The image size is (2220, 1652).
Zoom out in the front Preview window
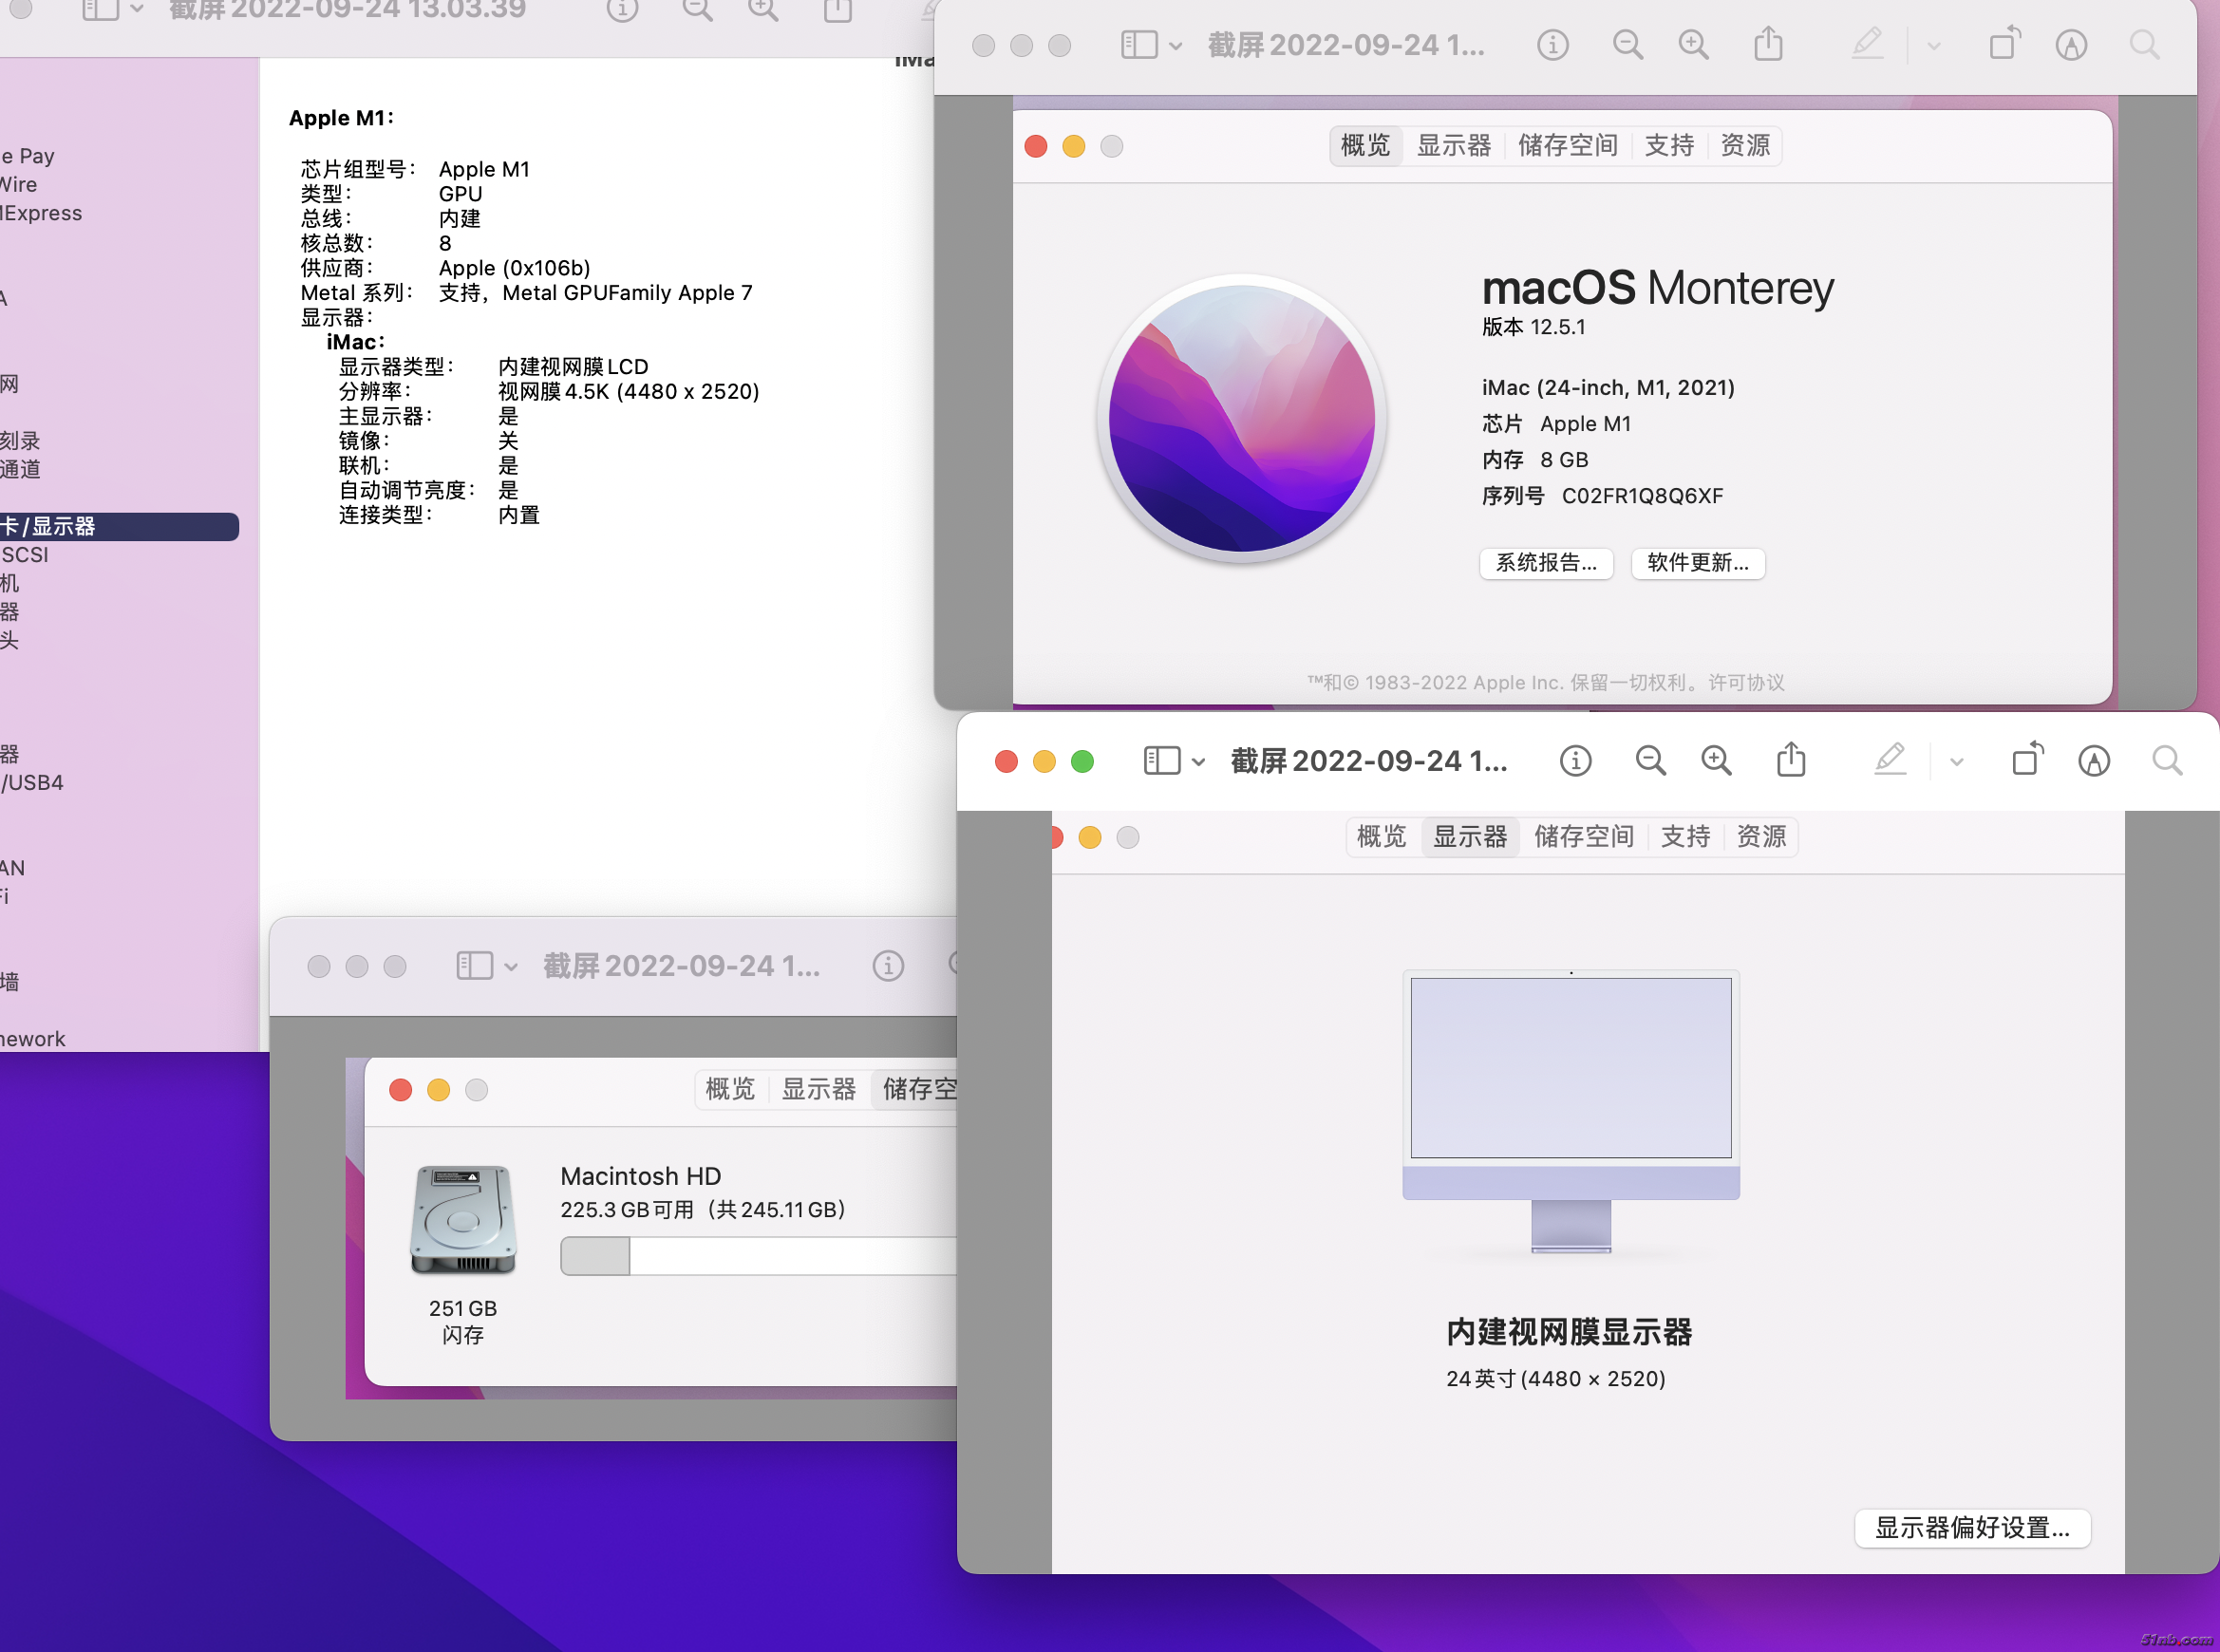pyautogui.click(x=1650, y=761)
